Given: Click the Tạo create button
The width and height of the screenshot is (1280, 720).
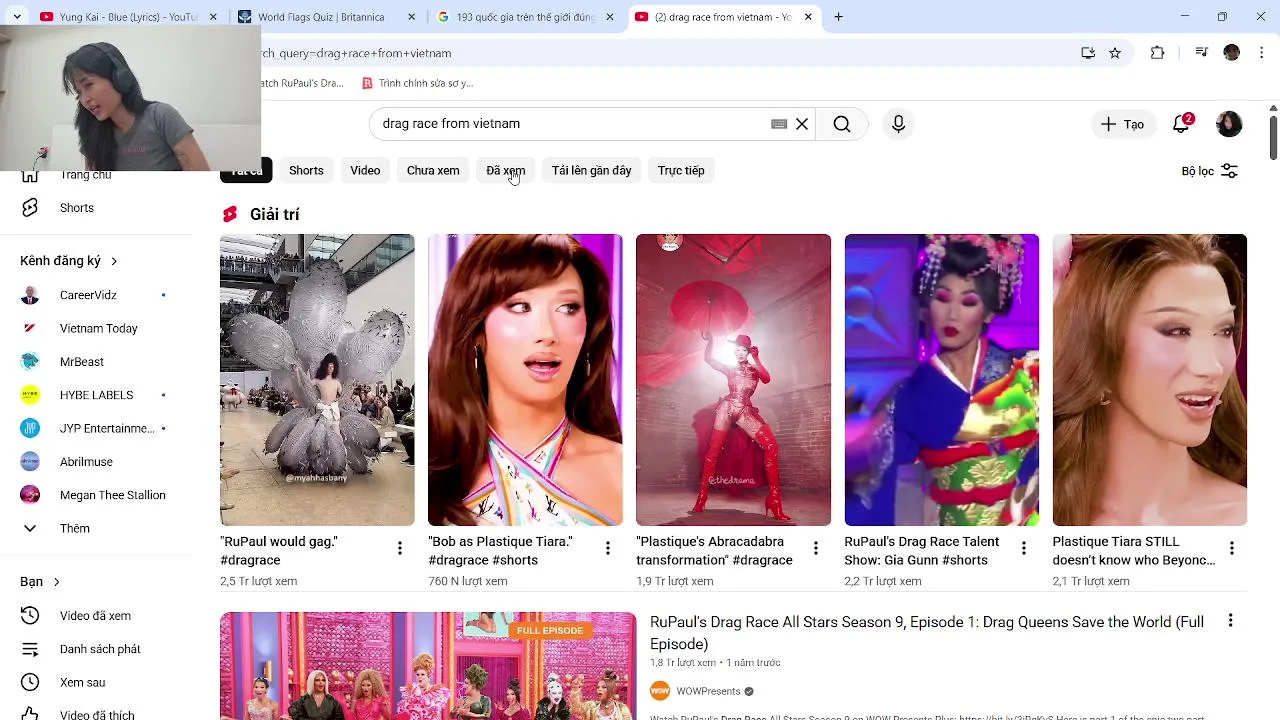Looking at the screenshot, I should pyautogui.click(x=1123, y=124).
